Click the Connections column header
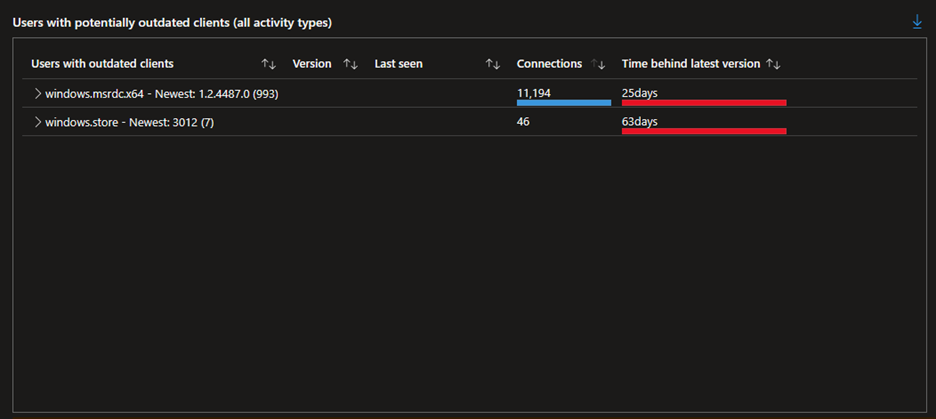This screenshot has width=936, height=419. 549,64
